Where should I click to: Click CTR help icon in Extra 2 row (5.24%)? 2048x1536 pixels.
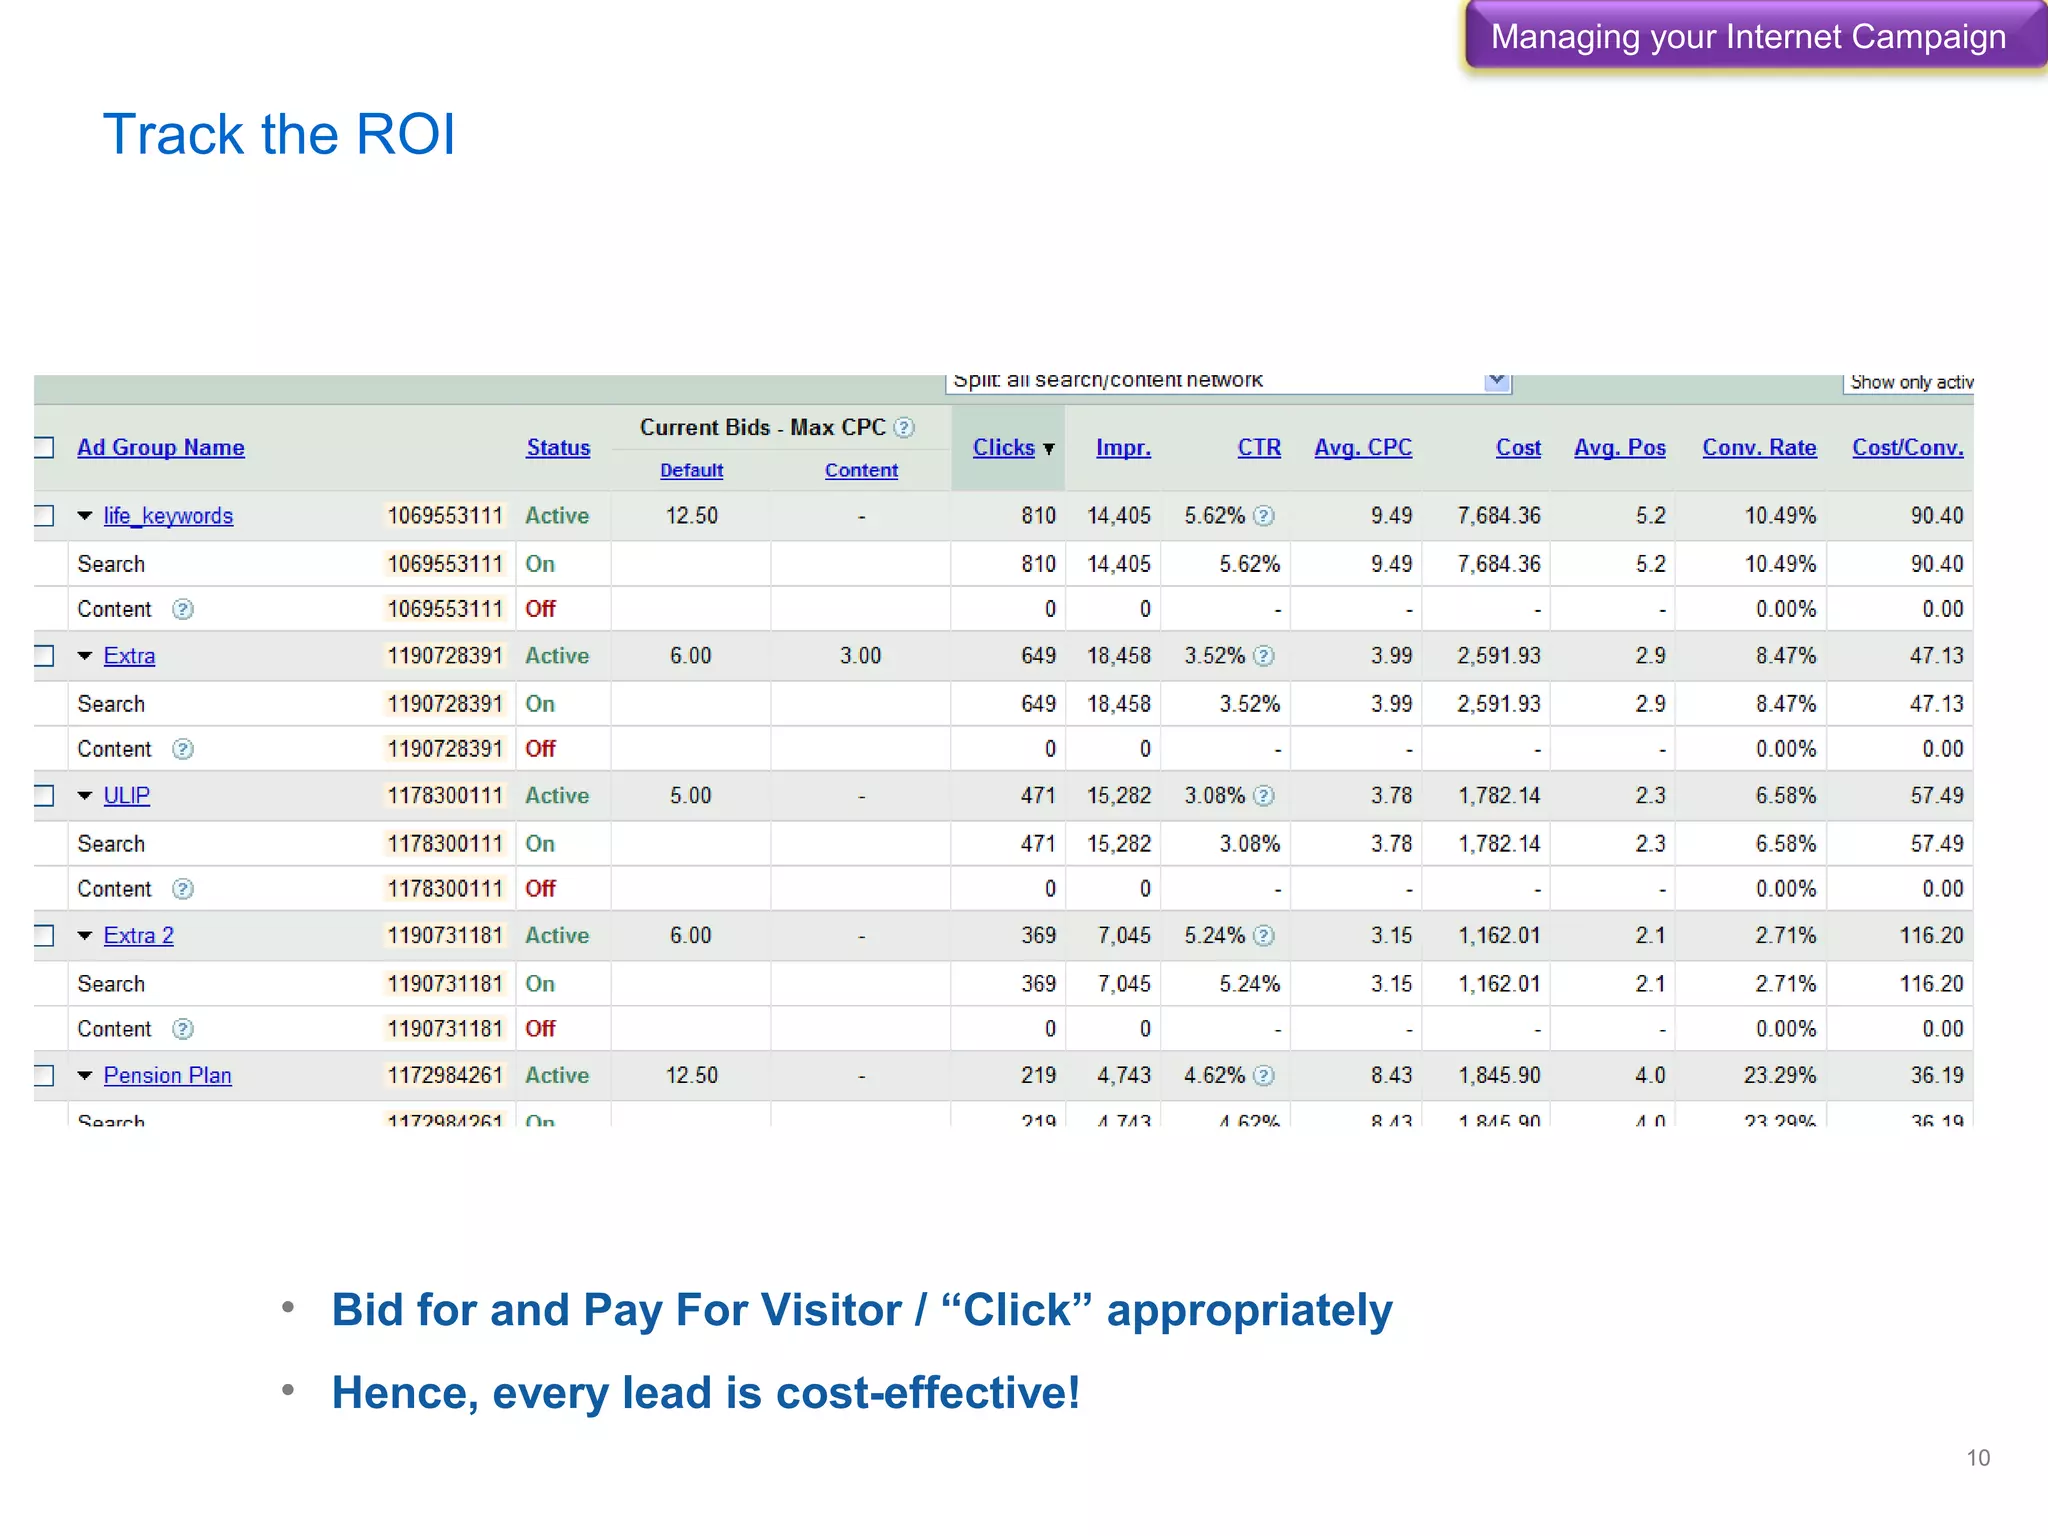(x=1264, y=936)
